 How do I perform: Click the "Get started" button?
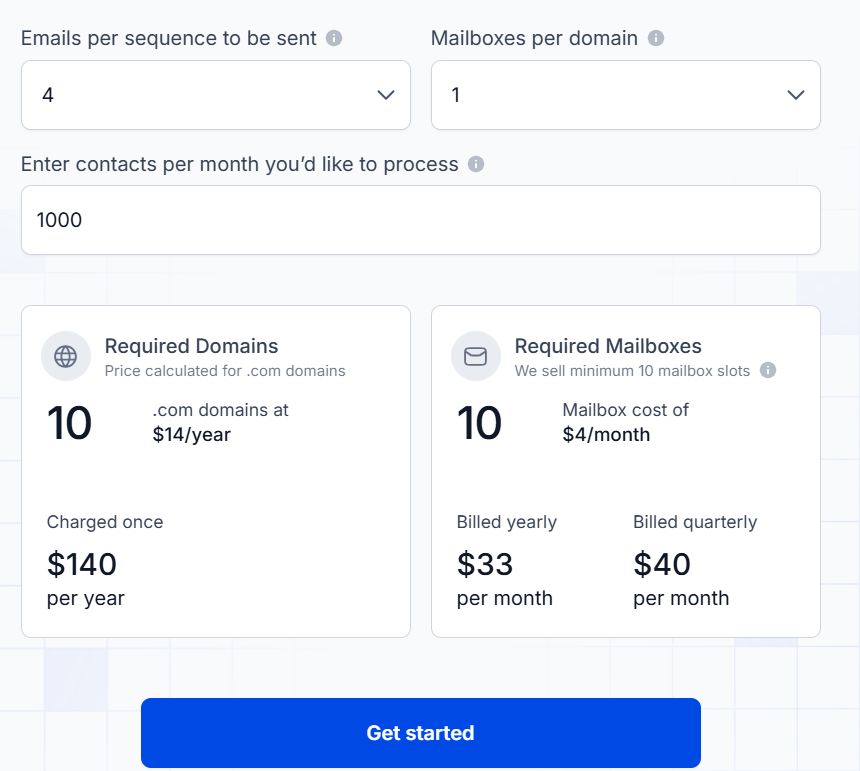tap(421, 733)
